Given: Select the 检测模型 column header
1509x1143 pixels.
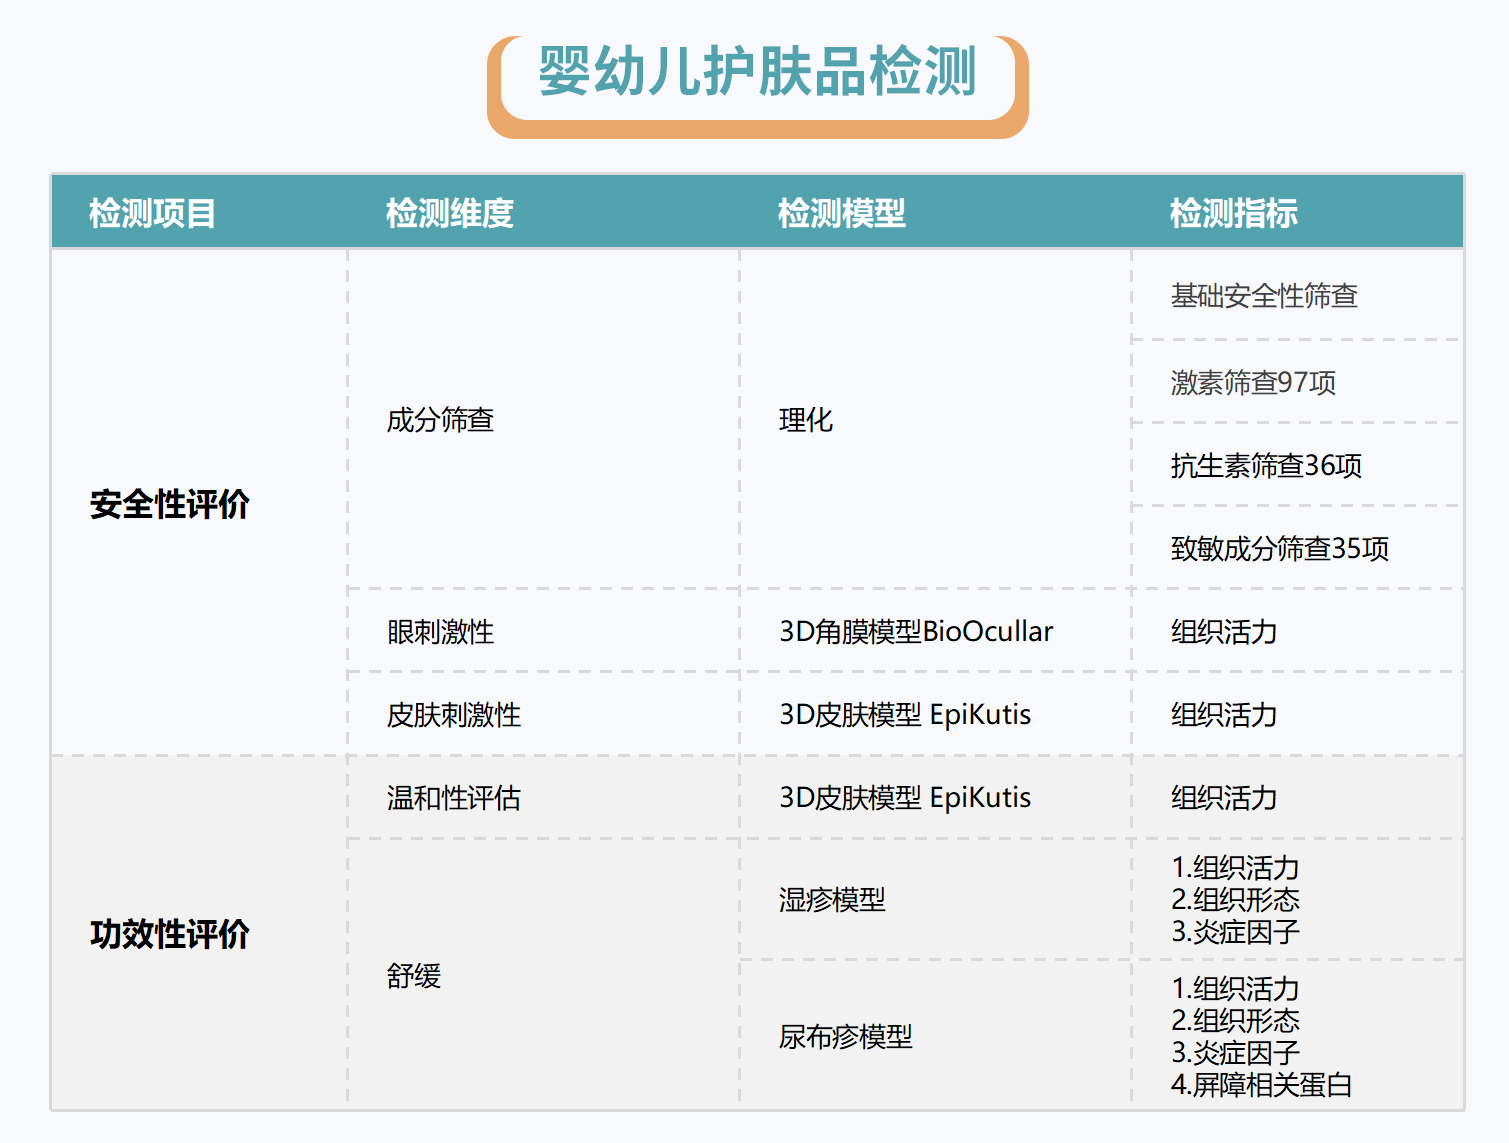Looking at the screenshot, I should click(841, 213).
